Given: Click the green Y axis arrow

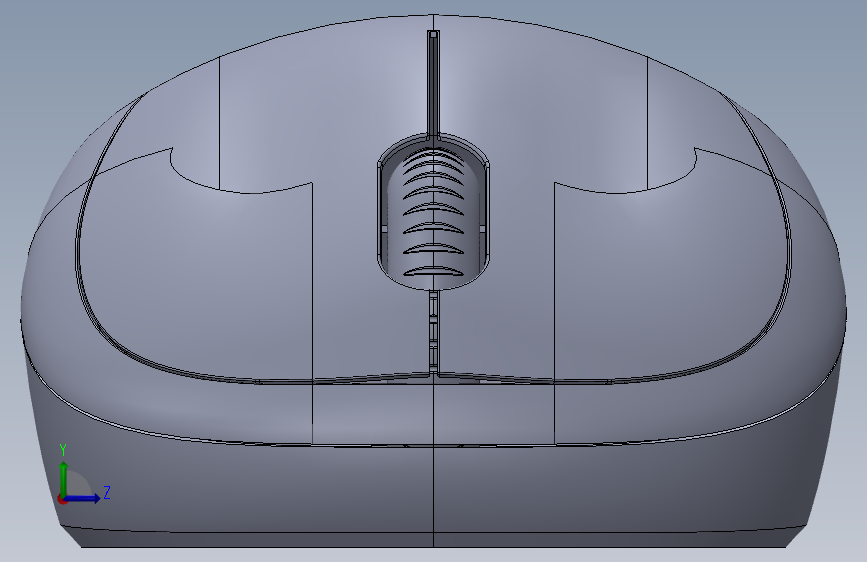Looking at the screenshot, I should point(64,478).
